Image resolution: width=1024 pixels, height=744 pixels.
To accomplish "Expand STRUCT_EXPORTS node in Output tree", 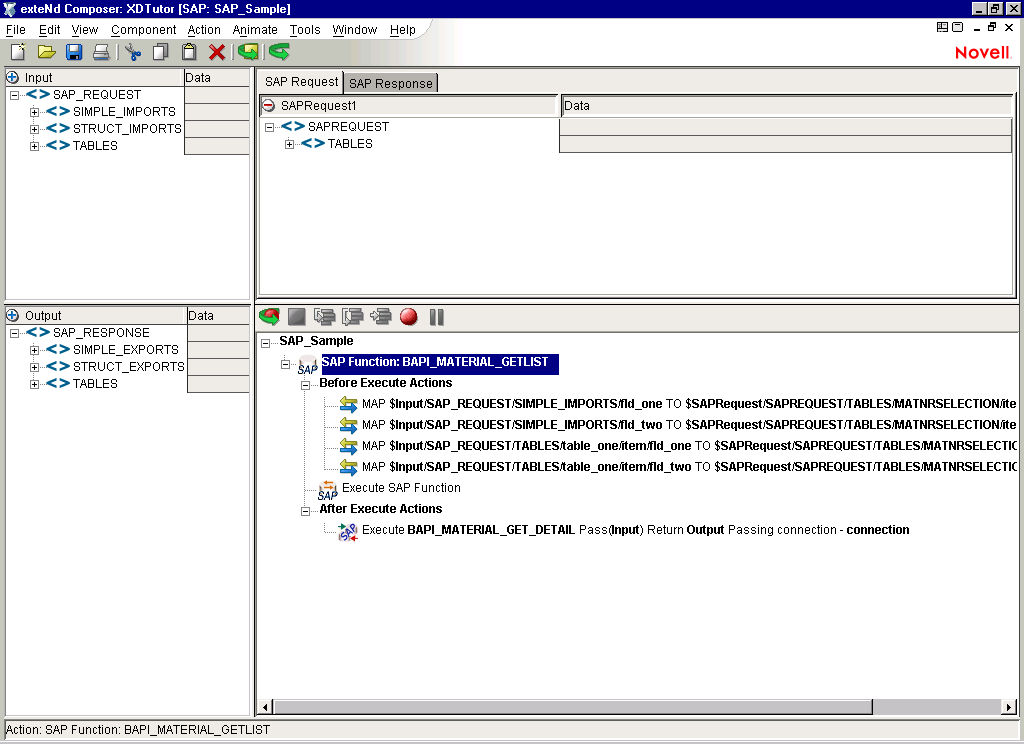I will click(34, 367).
